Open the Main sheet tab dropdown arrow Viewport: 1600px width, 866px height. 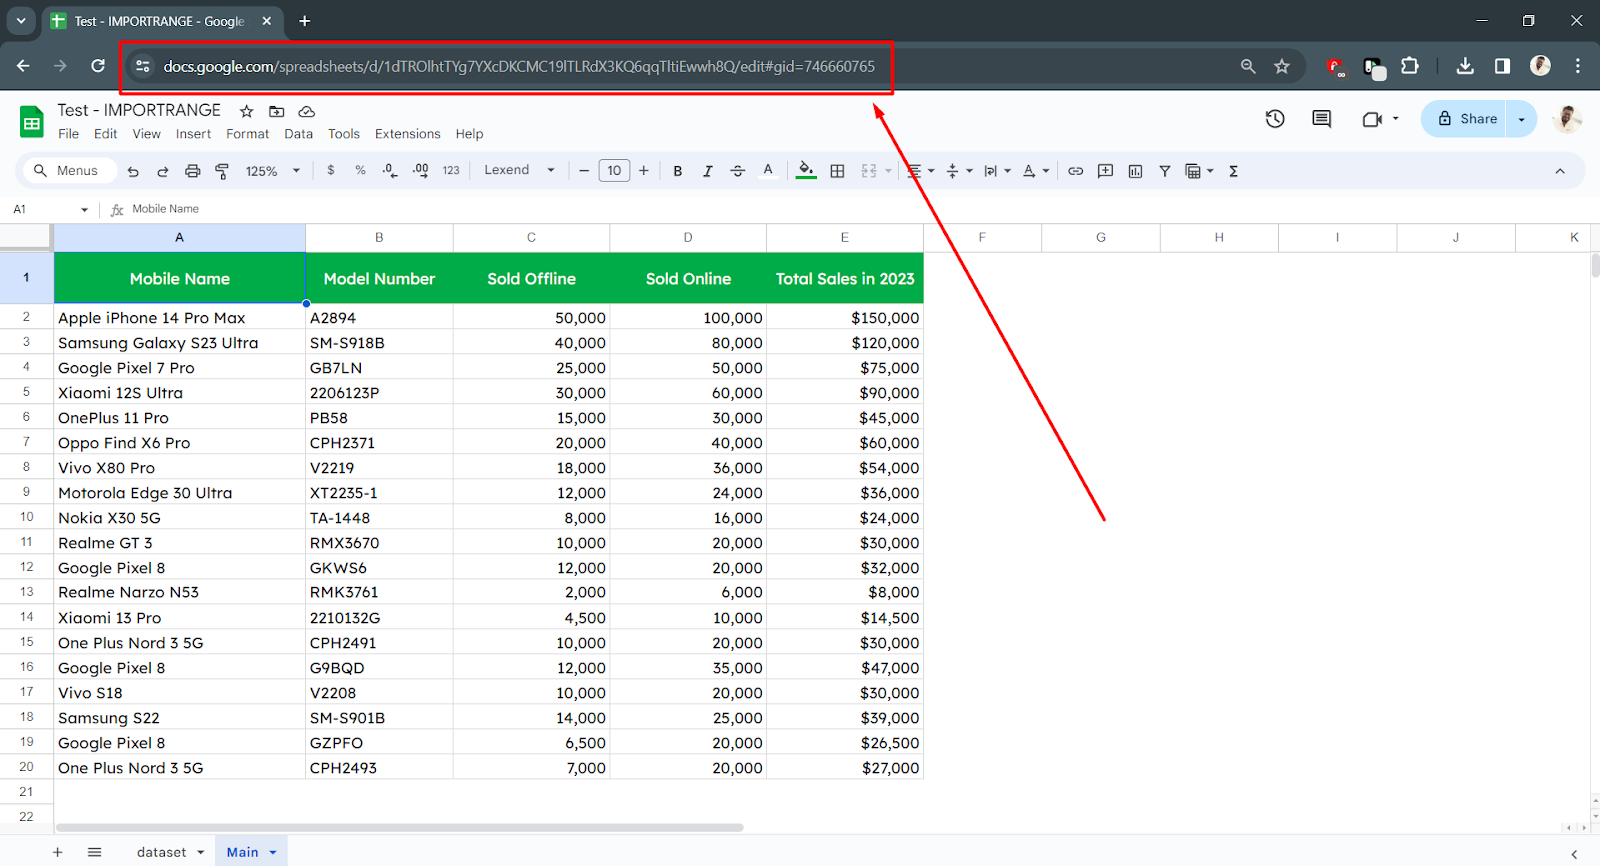[272, 853]
